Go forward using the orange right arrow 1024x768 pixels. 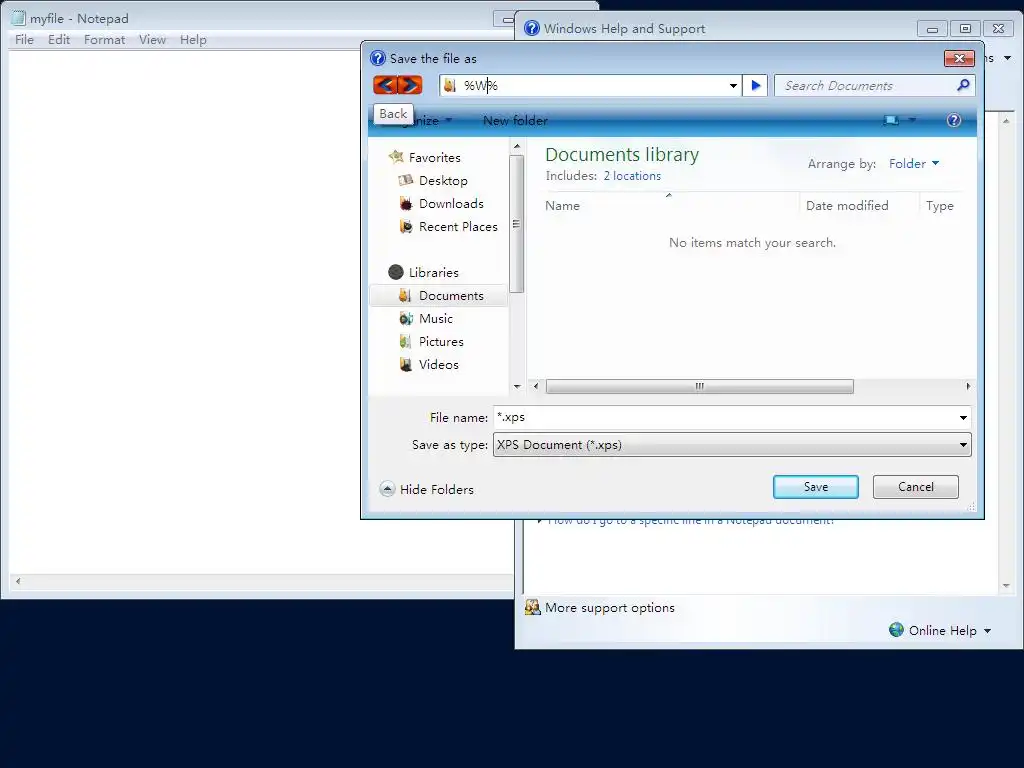[410, 85]
